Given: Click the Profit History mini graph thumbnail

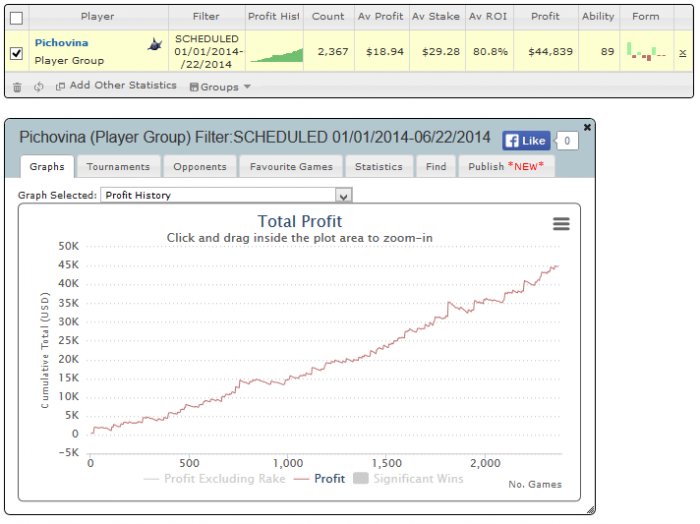Looking at the screenshot, I should pos(276,55).
